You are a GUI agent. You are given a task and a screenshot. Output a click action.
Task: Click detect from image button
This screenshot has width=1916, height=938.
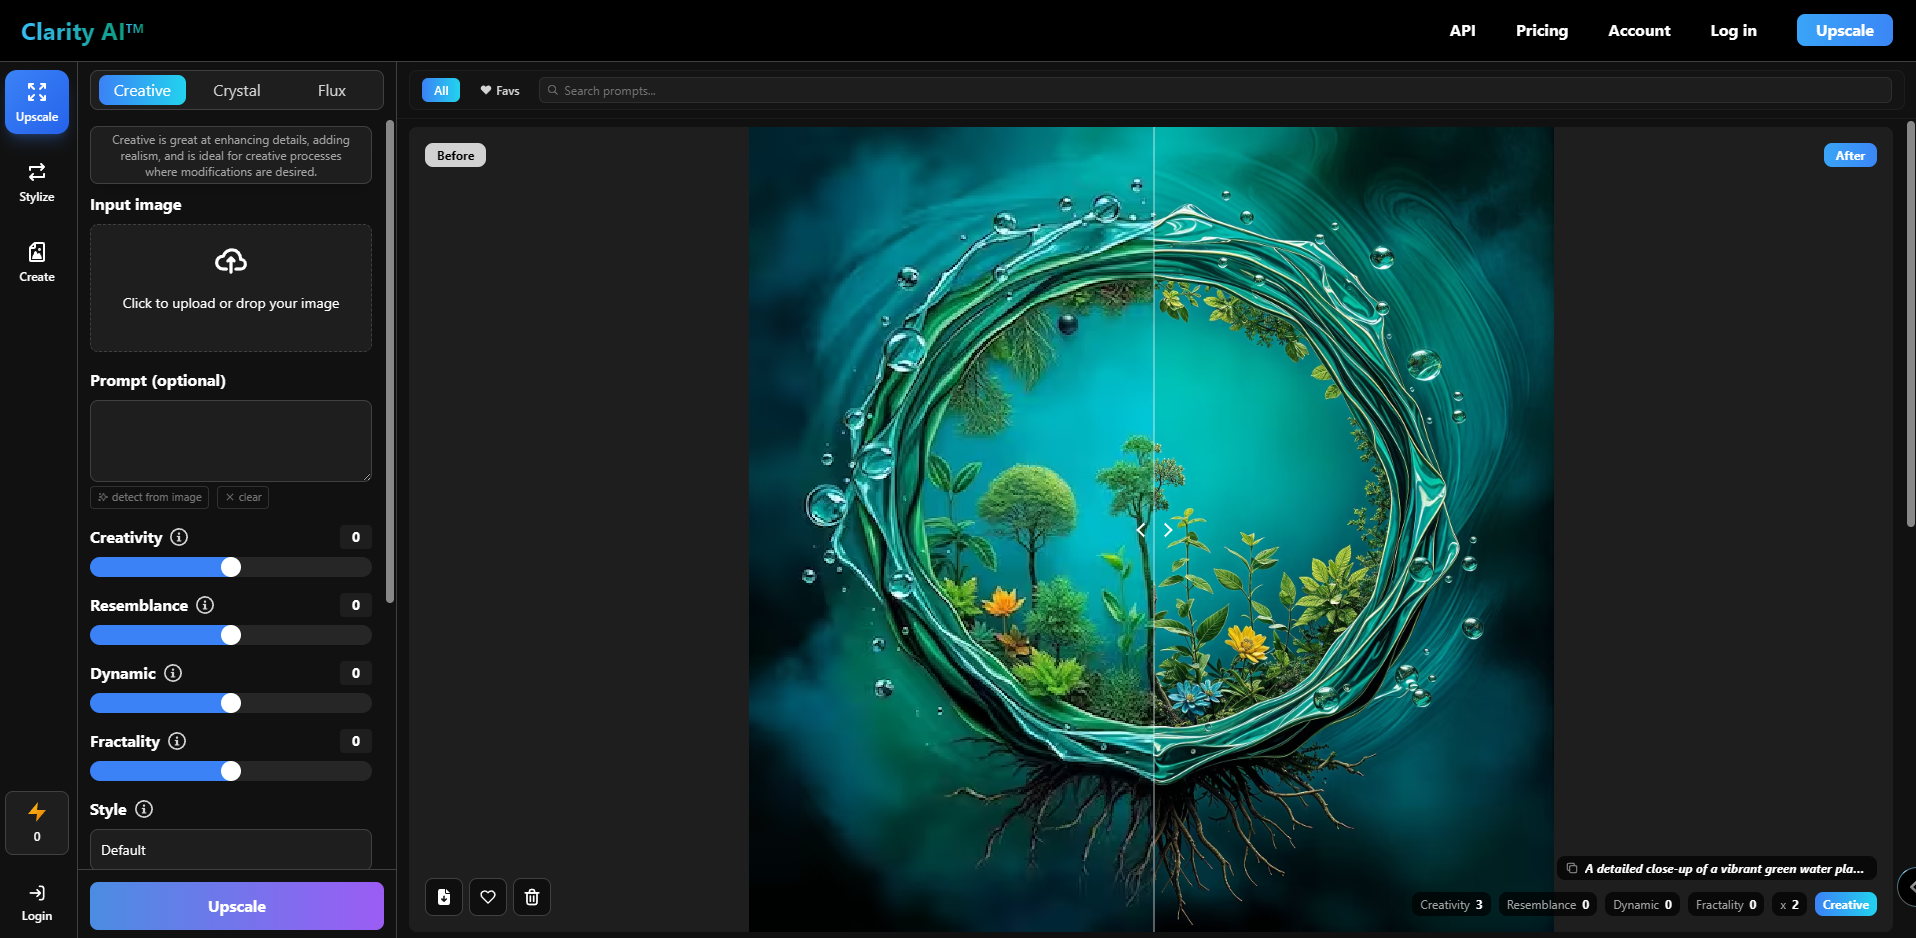pos(150,497)
